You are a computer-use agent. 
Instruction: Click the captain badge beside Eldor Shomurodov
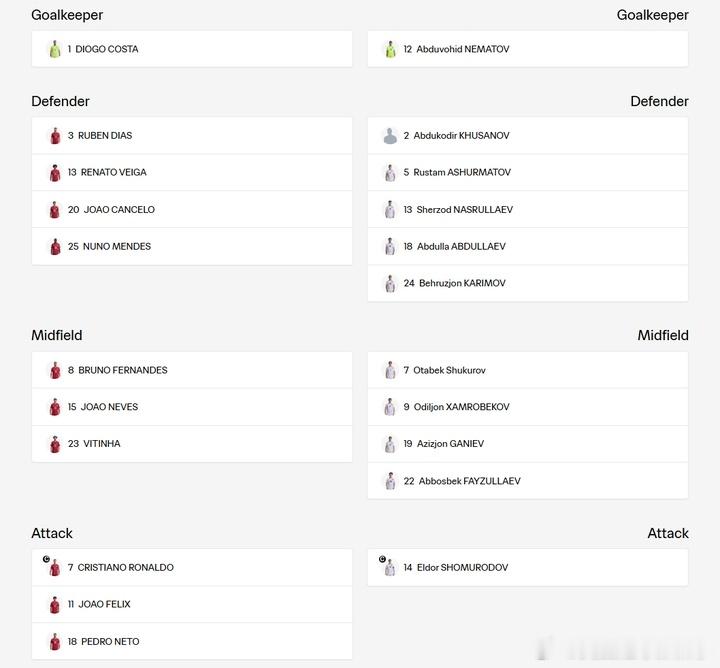click(x=382, y=559)
